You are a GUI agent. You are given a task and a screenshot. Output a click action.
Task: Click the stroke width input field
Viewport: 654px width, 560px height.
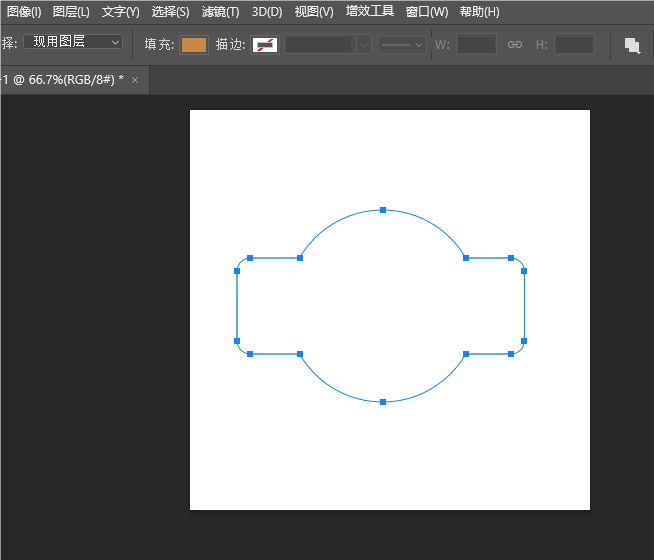point(320,45)
